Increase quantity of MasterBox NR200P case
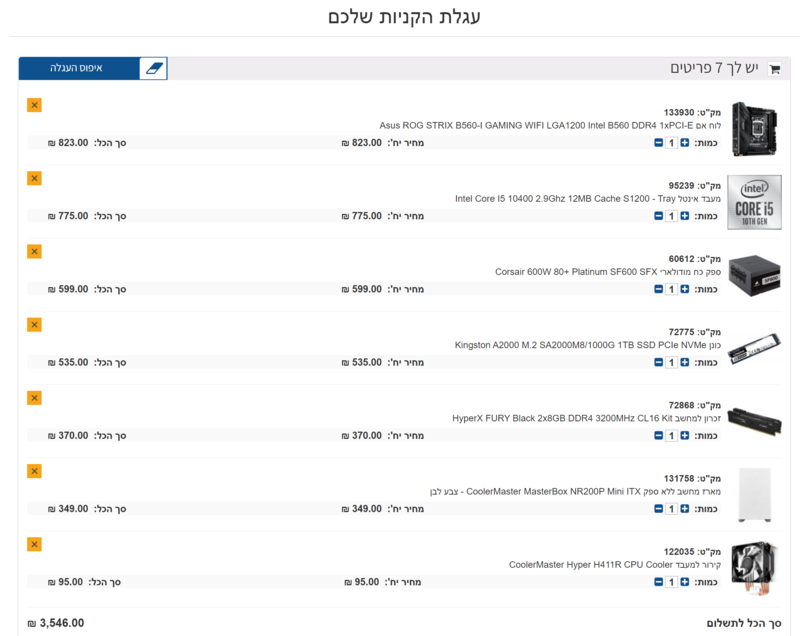Image resolution: width=800 pixels, height=636 pixels. pyautogui.click(x=685, y=508)
